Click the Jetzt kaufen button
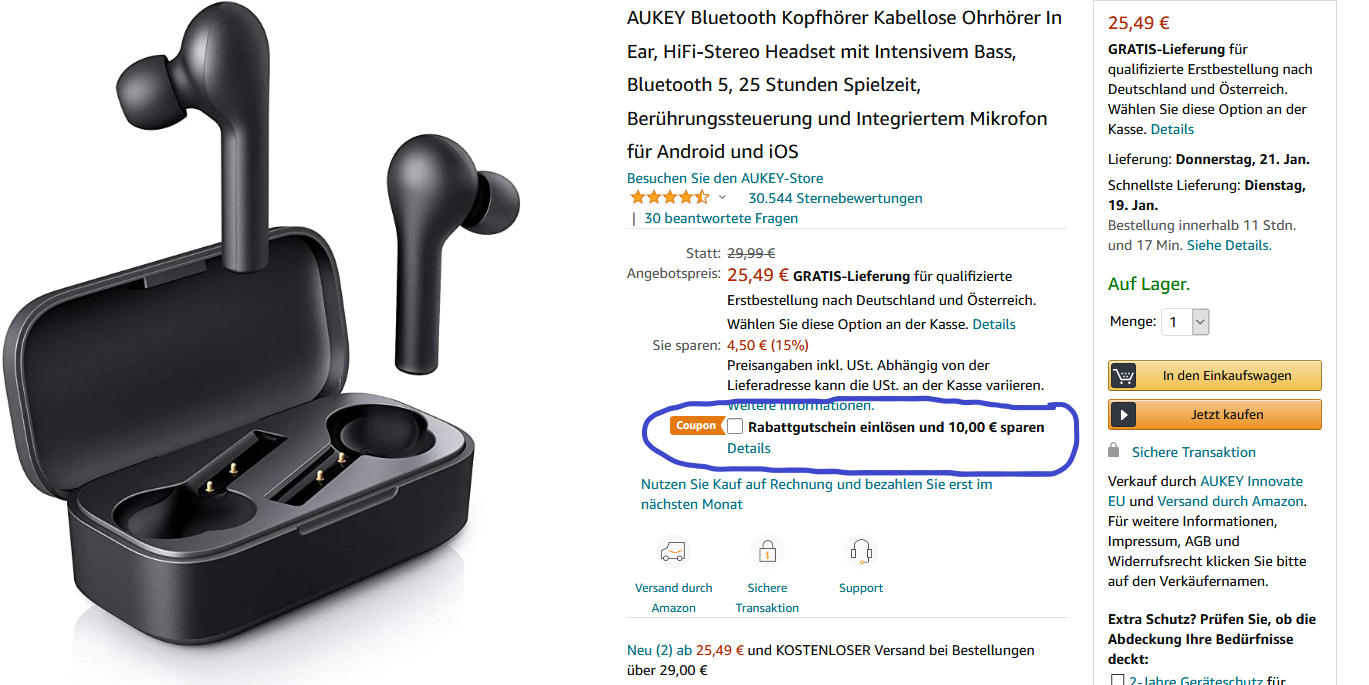 (1214, 415)
